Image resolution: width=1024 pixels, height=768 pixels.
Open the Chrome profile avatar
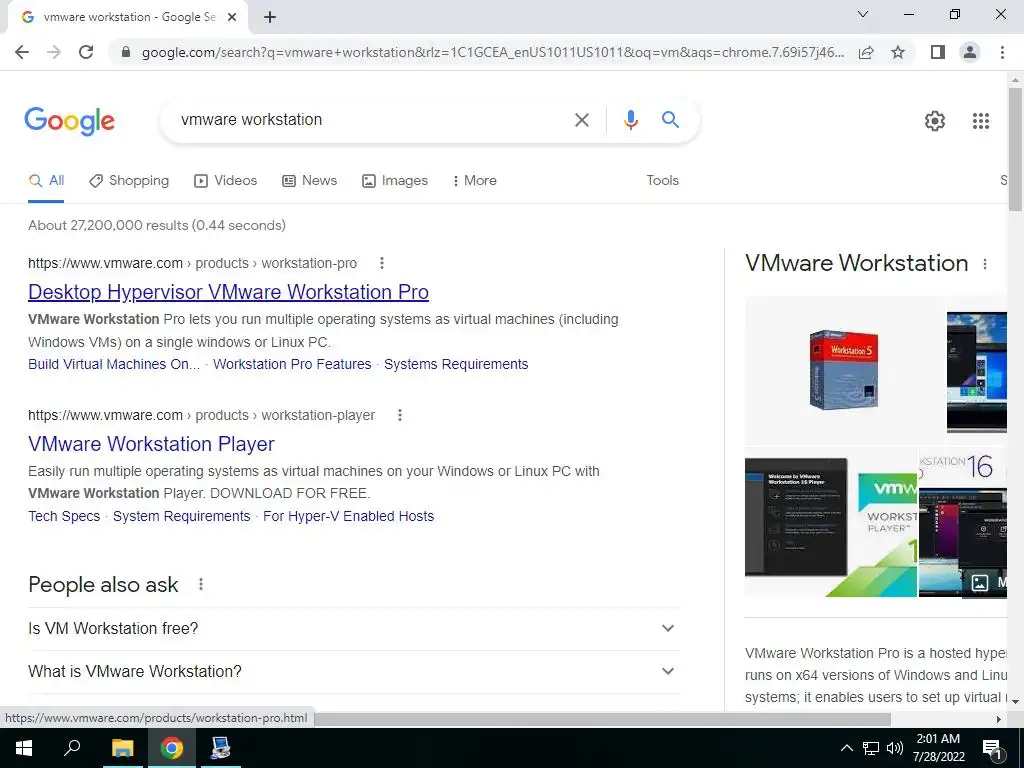pos(970,52)
